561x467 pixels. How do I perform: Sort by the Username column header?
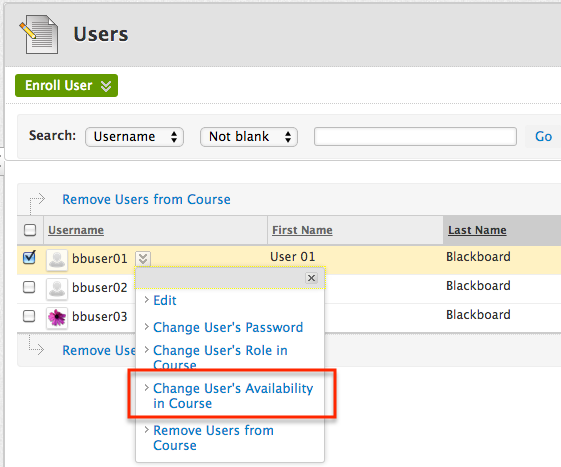click(x=76, y=230)
